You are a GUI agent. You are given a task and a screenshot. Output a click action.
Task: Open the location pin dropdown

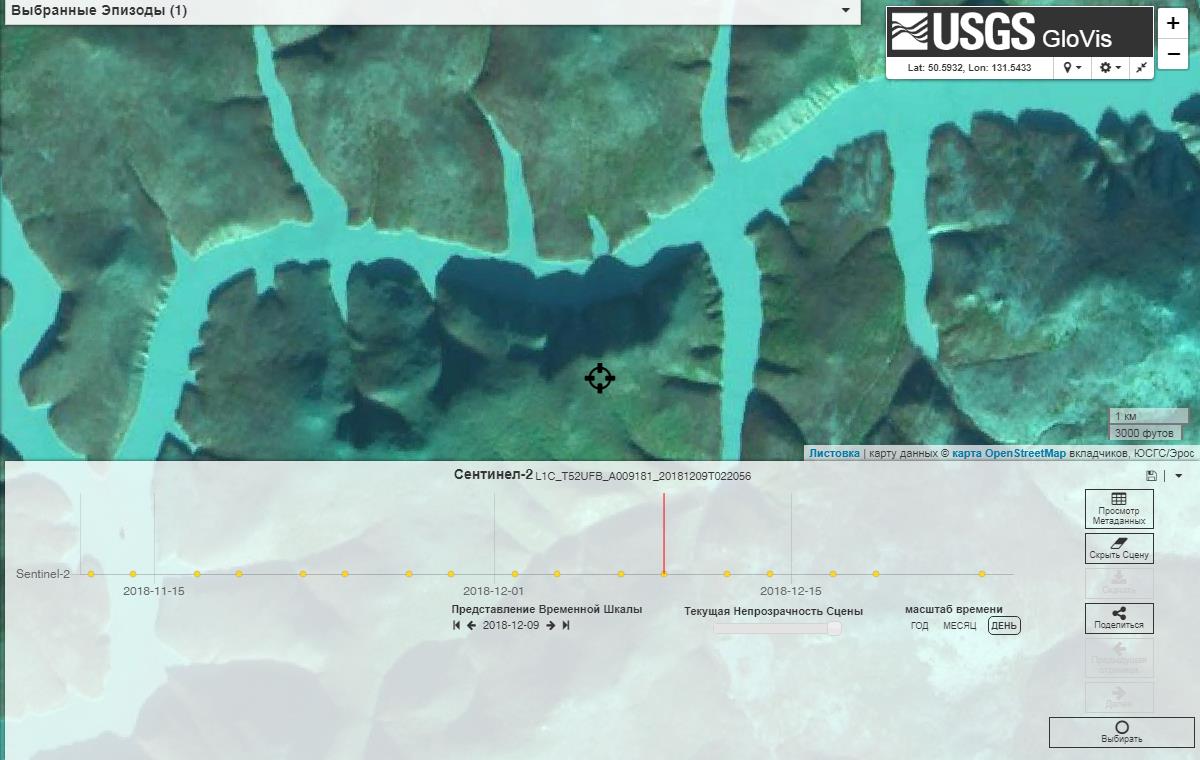pos(1072,67)
